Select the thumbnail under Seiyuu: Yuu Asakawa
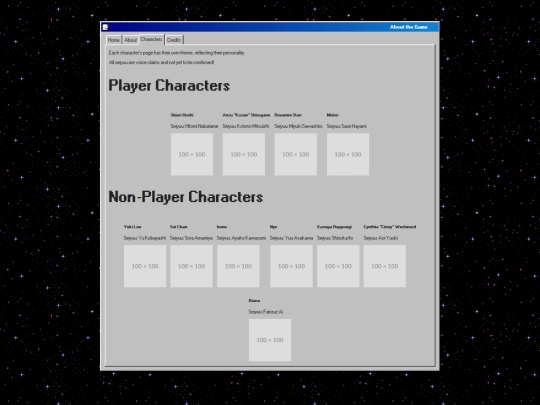This screenshot has height=405, width=540. 291,266
